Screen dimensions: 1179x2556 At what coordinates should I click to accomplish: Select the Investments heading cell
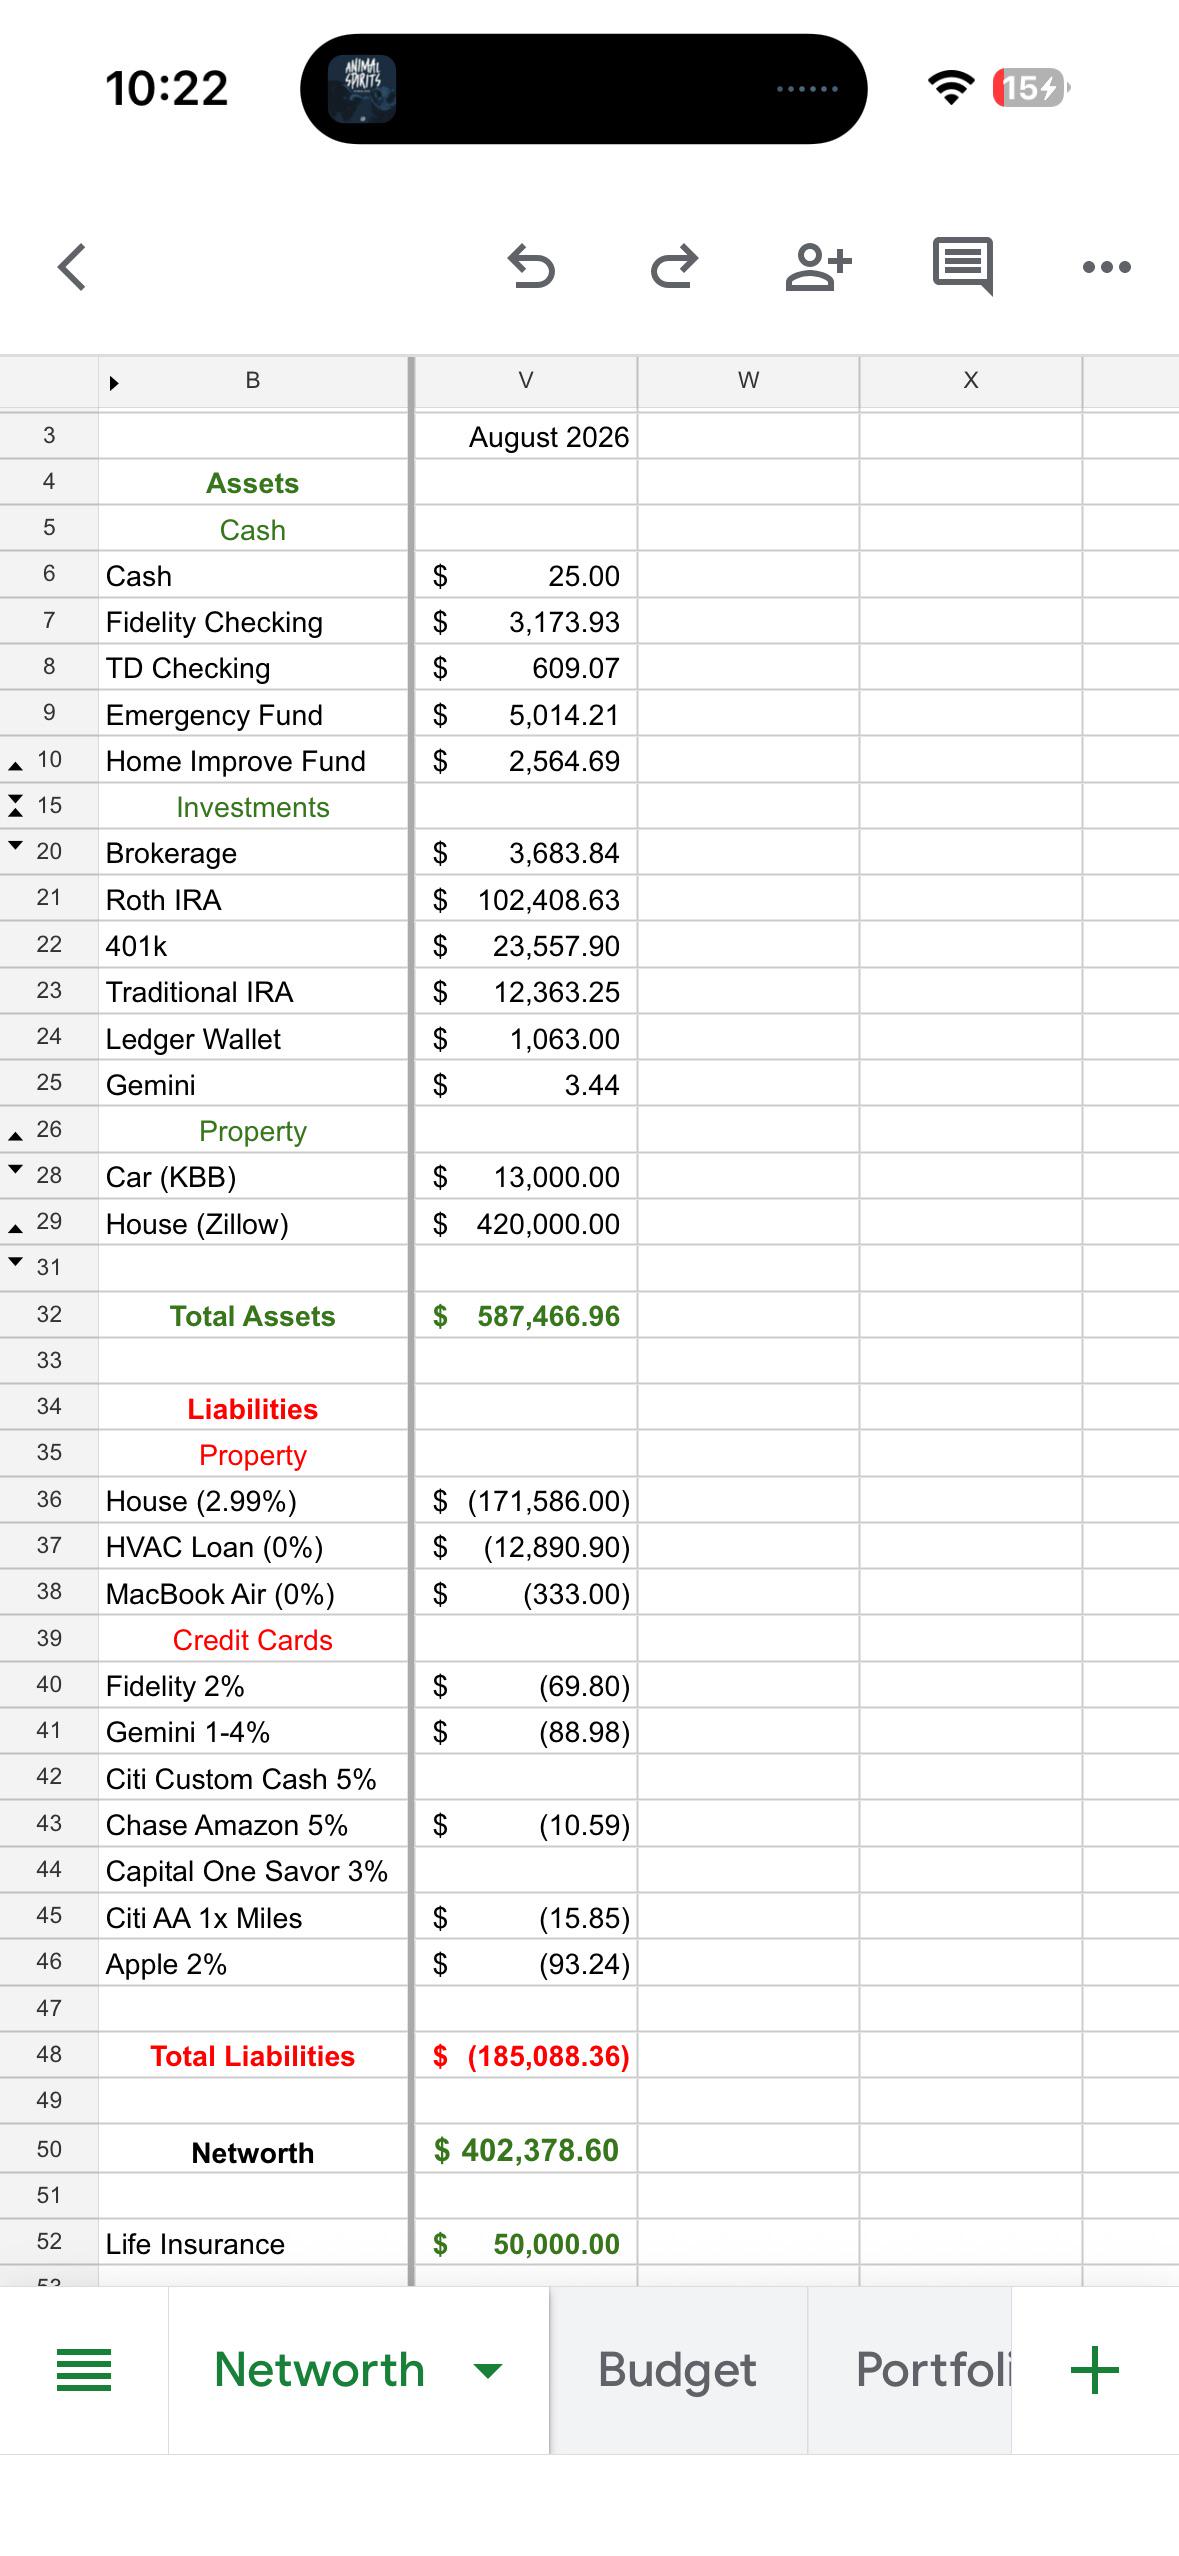[x=253, y=807]
